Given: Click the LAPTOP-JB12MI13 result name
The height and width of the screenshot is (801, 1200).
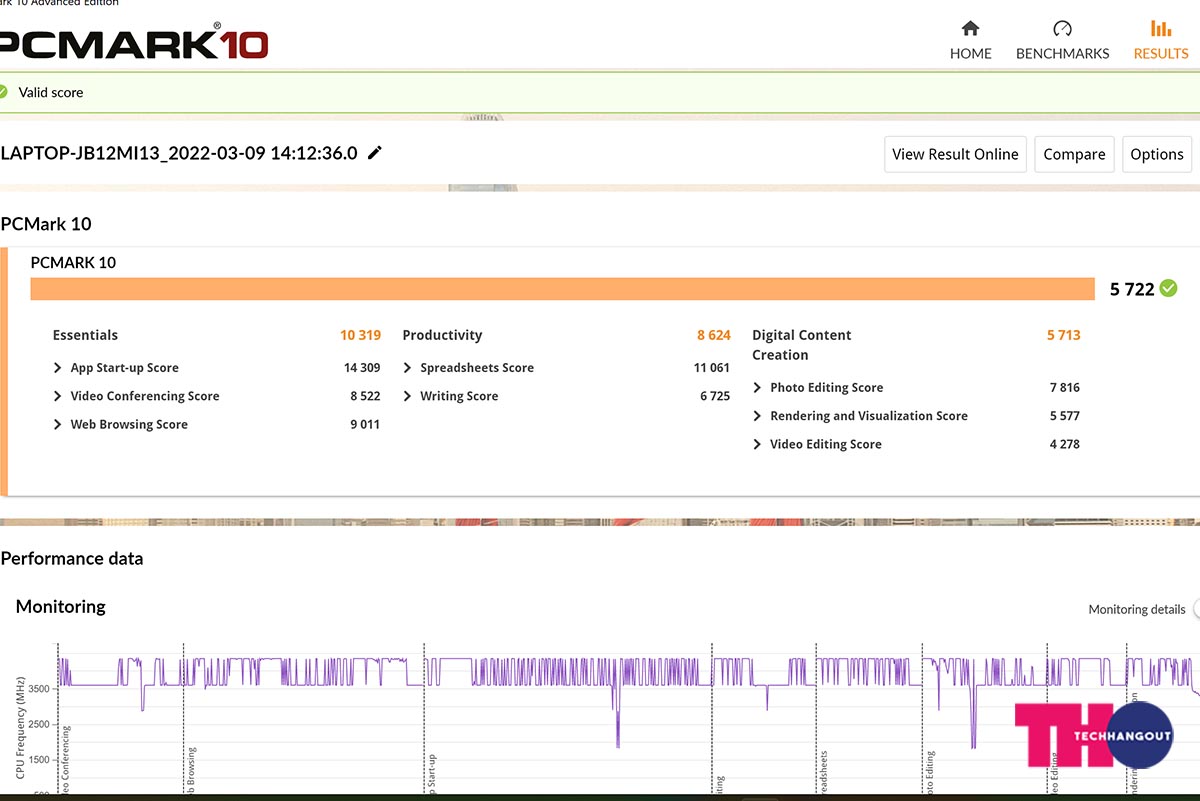Looking at the screenshot, I should (x=179, y=153).
